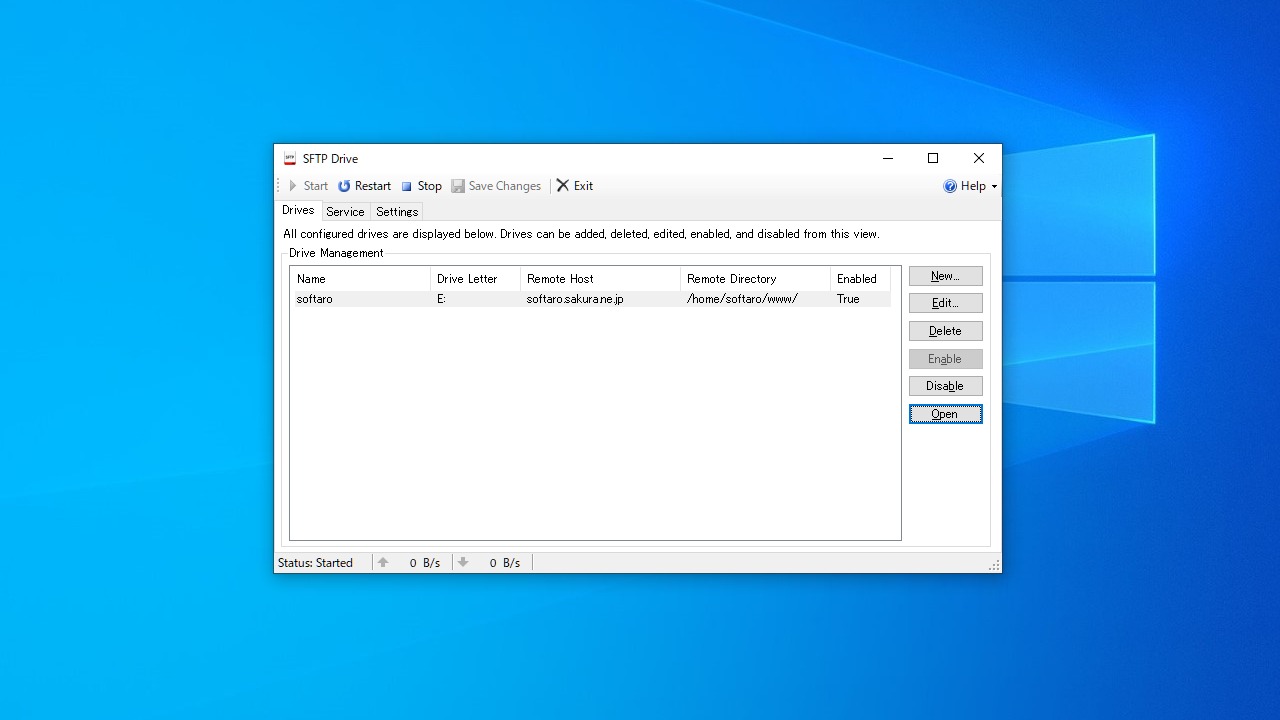Sort by the Name column header
The image size is (1280, 720).
click(360, 279)
